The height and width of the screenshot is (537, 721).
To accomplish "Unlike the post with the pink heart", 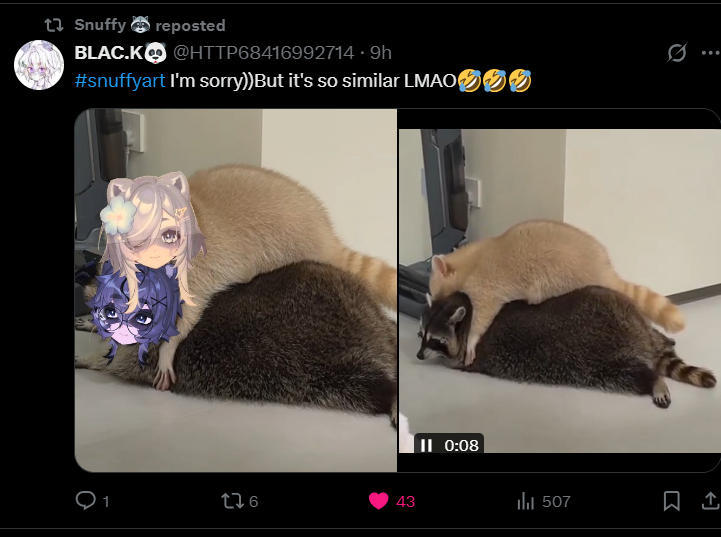I will pyautogui.click(x=378, y=501).
